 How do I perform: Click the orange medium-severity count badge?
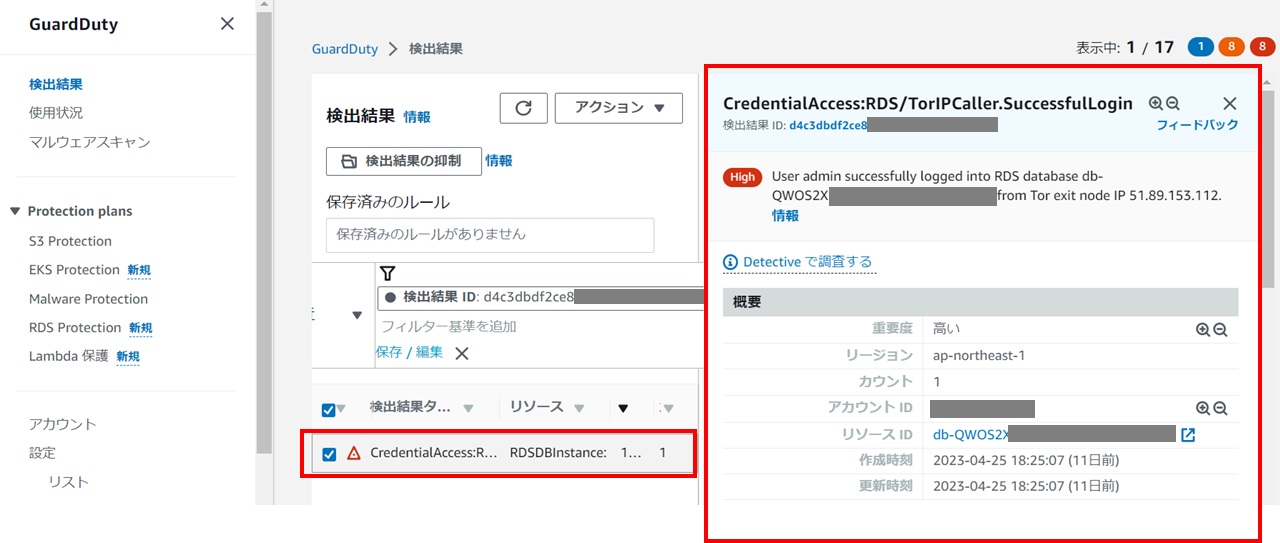coord(1230,47)
